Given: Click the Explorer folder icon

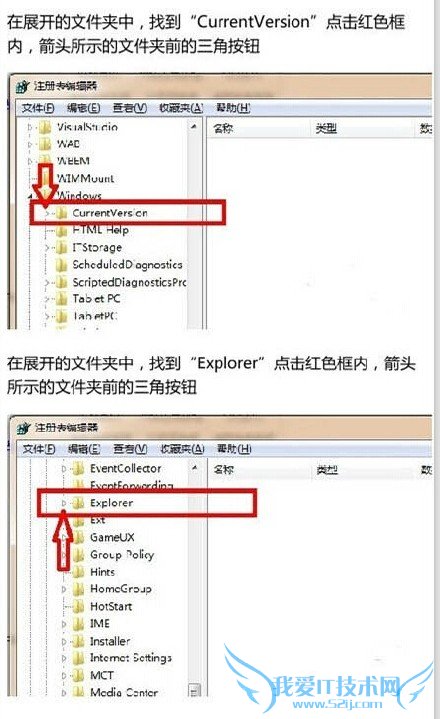Looking at the screenshot, I should point(79,503).
